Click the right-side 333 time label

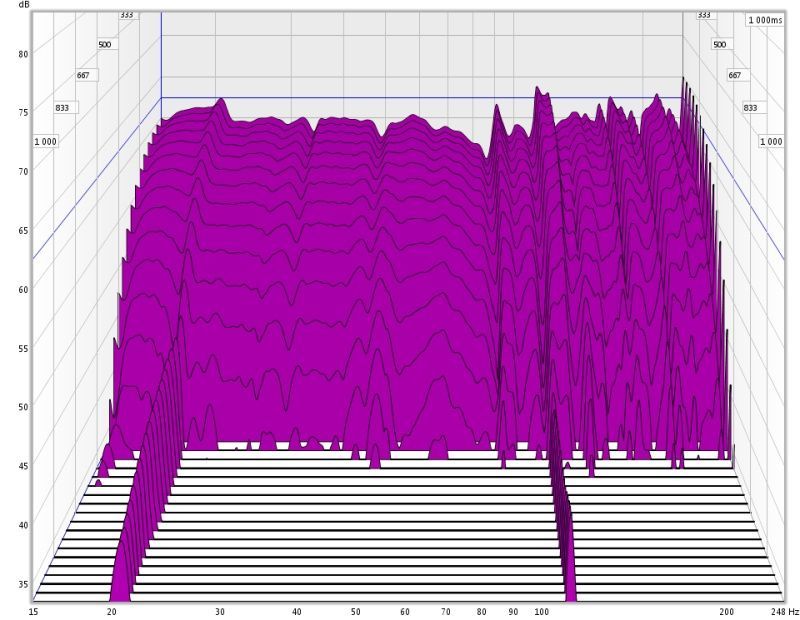point(705,15)
